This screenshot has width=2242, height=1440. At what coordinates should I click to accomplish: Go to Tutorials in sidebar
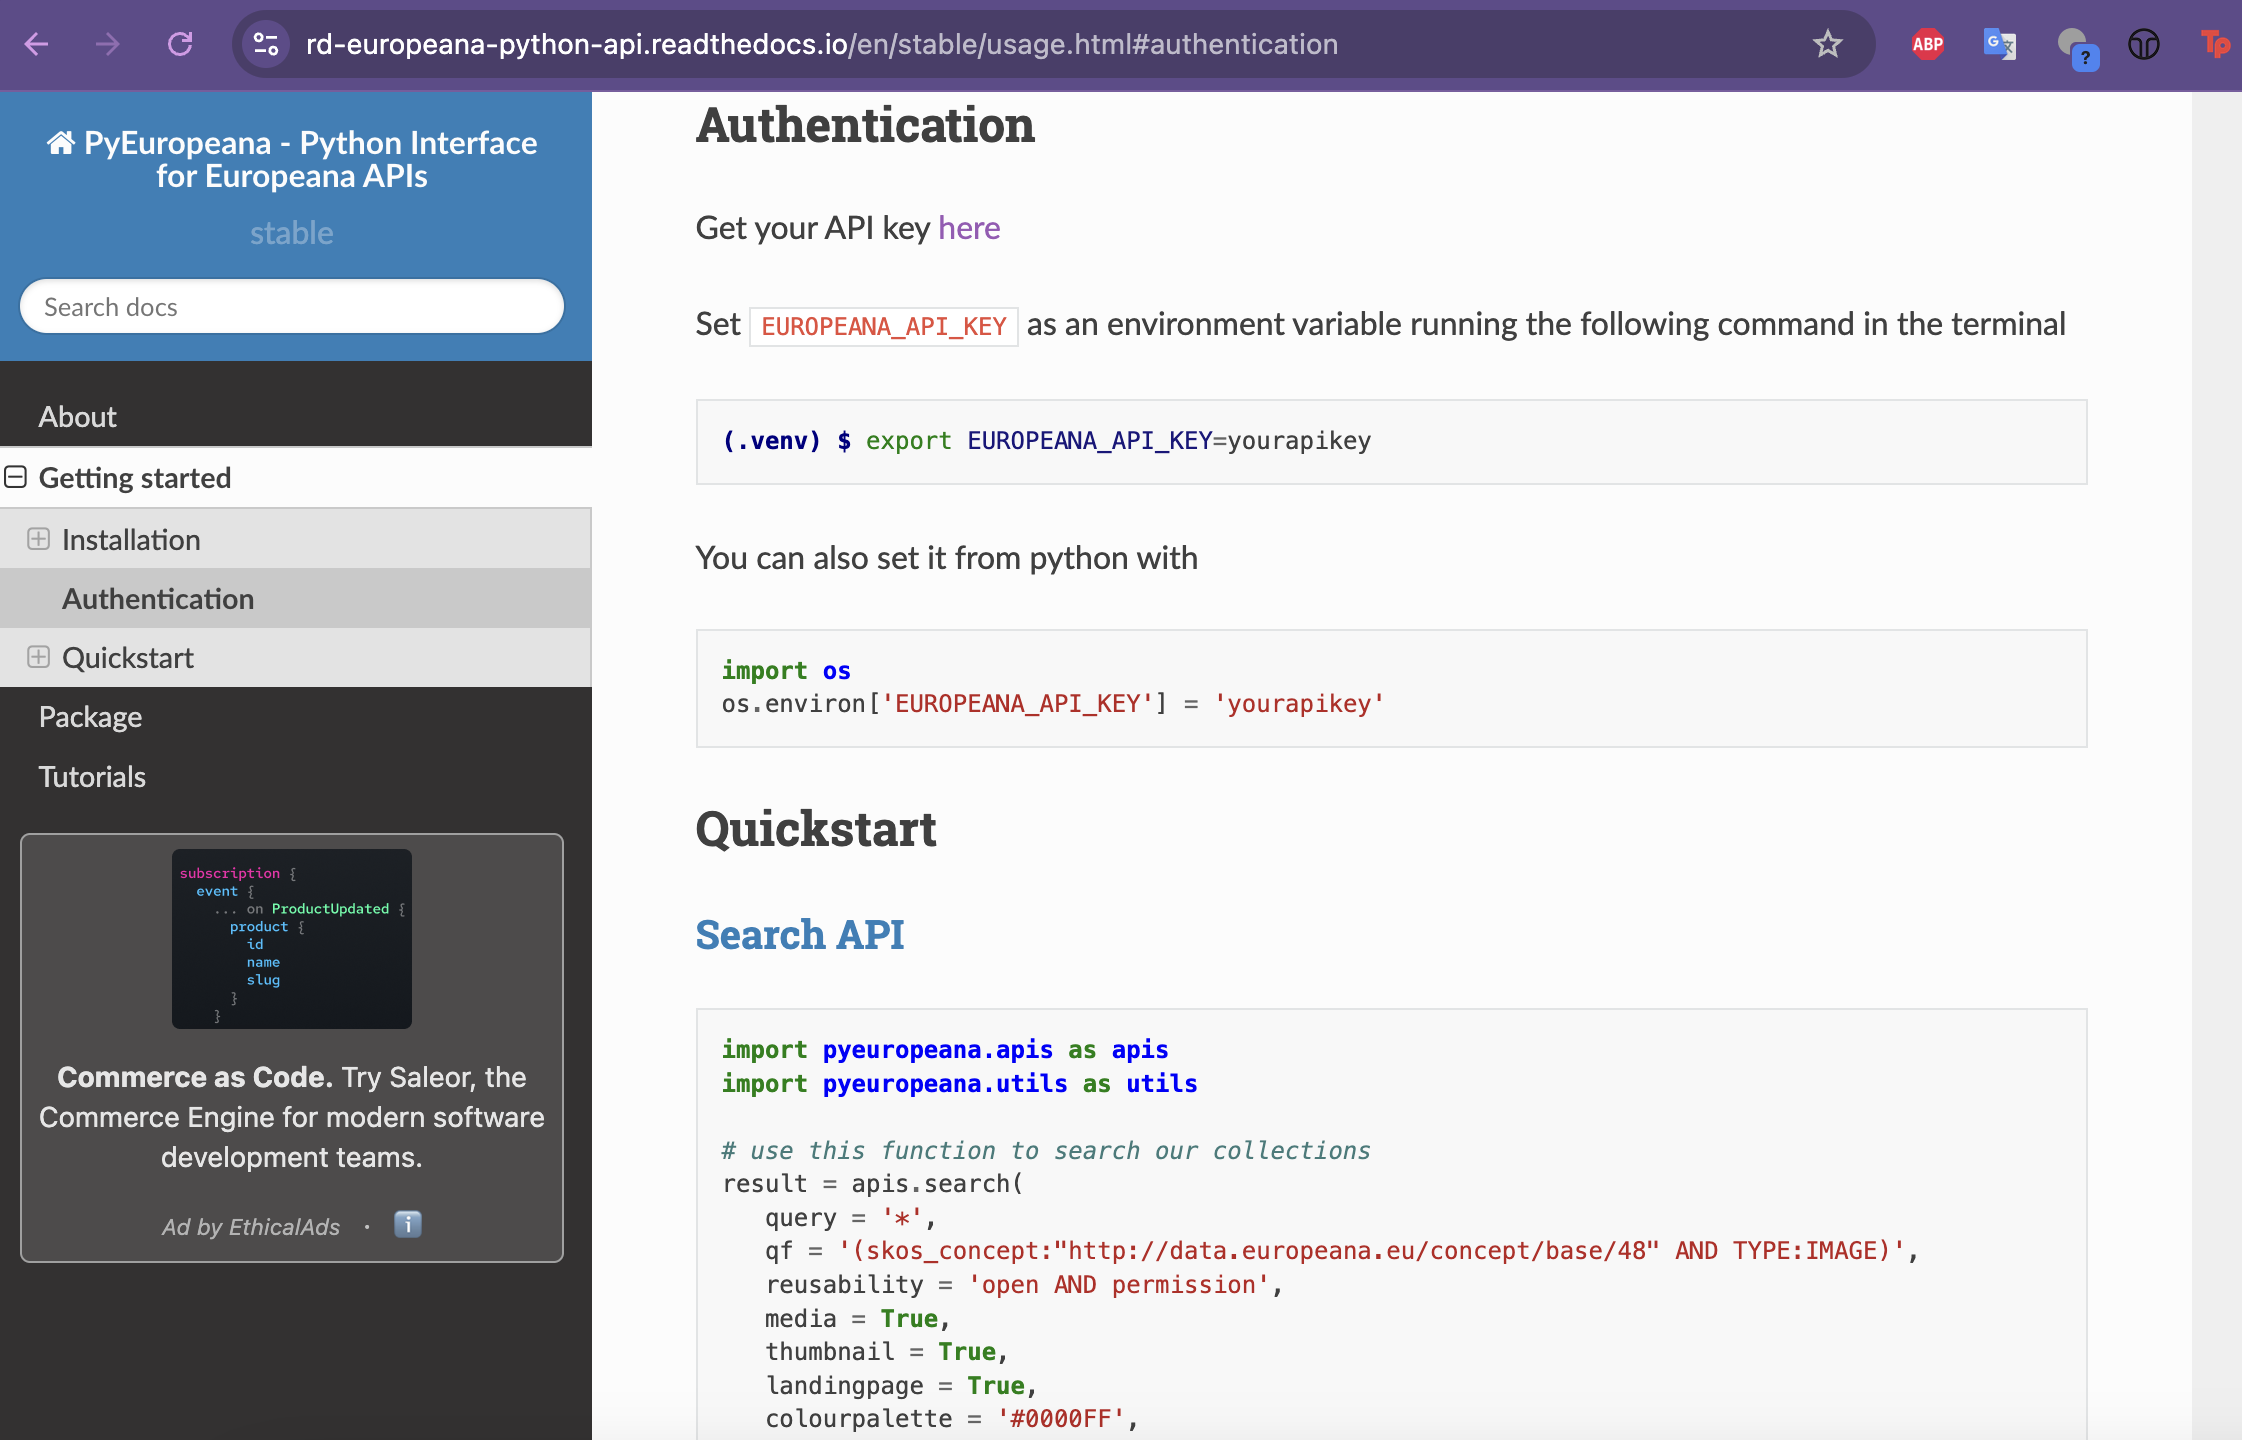coord(92,776)
